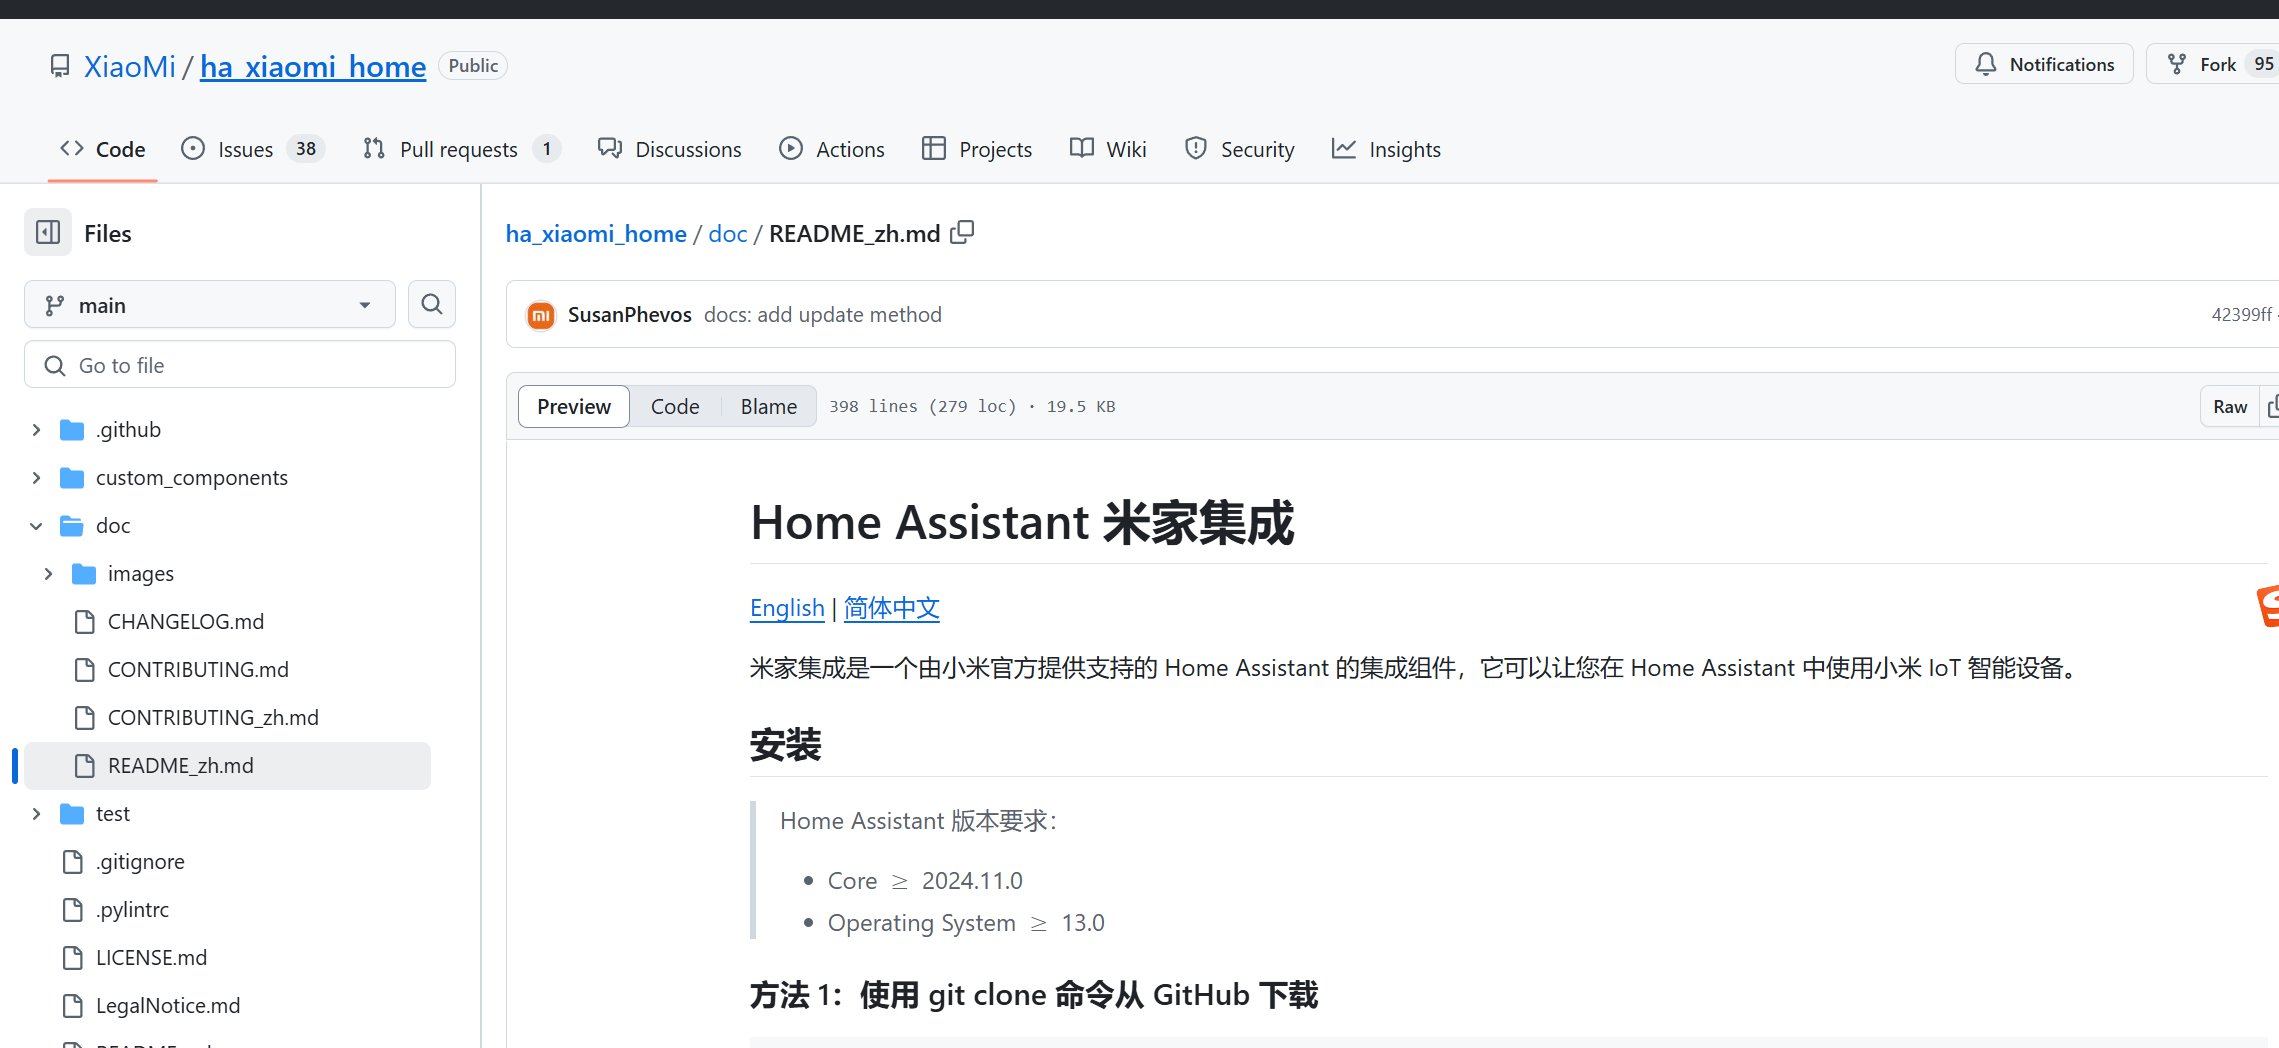Viewport: 2279px width, 1048px height.
Task: Expand the images folder chevron
Action: [48, 574]
